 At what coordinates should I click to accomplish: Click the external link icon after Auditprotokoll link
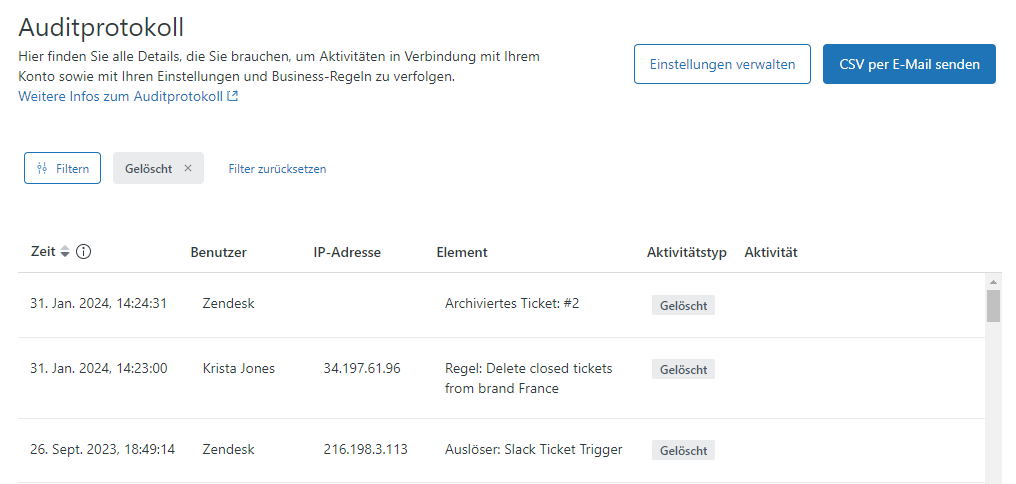click(x=233, y=96)
